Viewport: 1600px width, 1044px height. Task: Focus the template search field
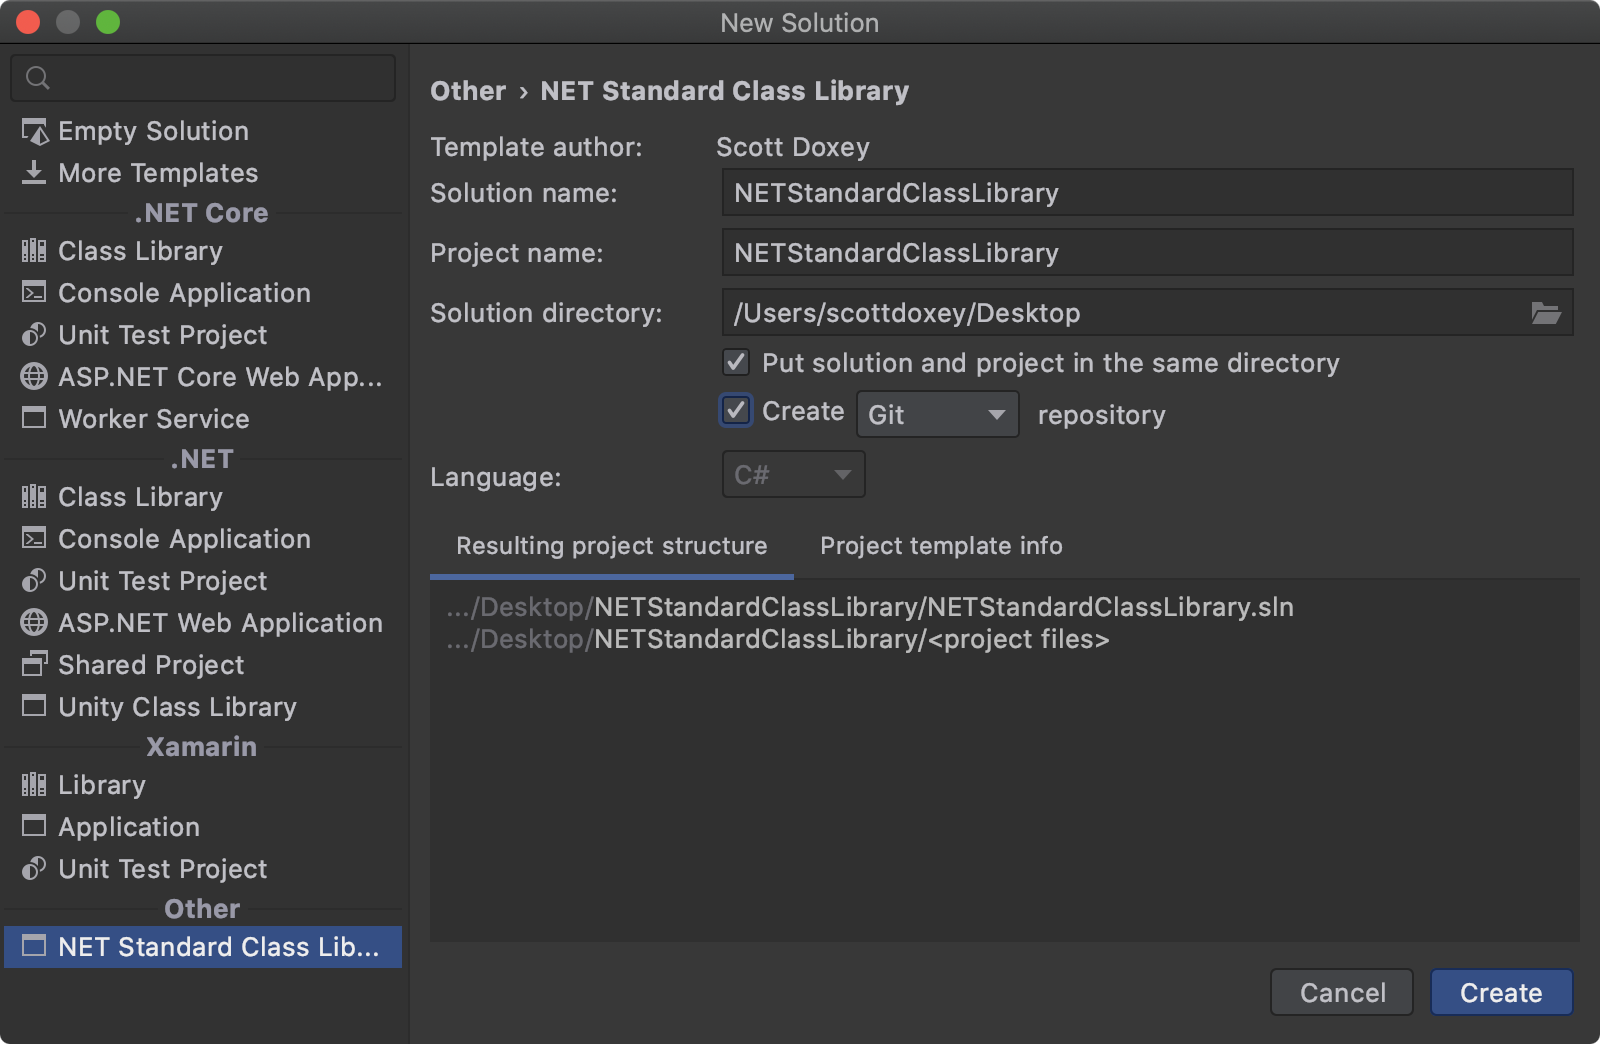click(203, 78)
